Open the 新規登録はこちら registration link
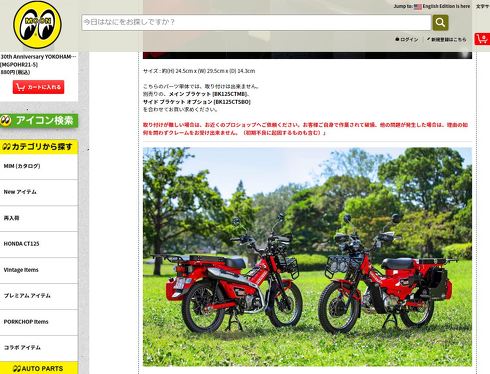490x374 pixels. pyautogui.click(x=447, y=39)
